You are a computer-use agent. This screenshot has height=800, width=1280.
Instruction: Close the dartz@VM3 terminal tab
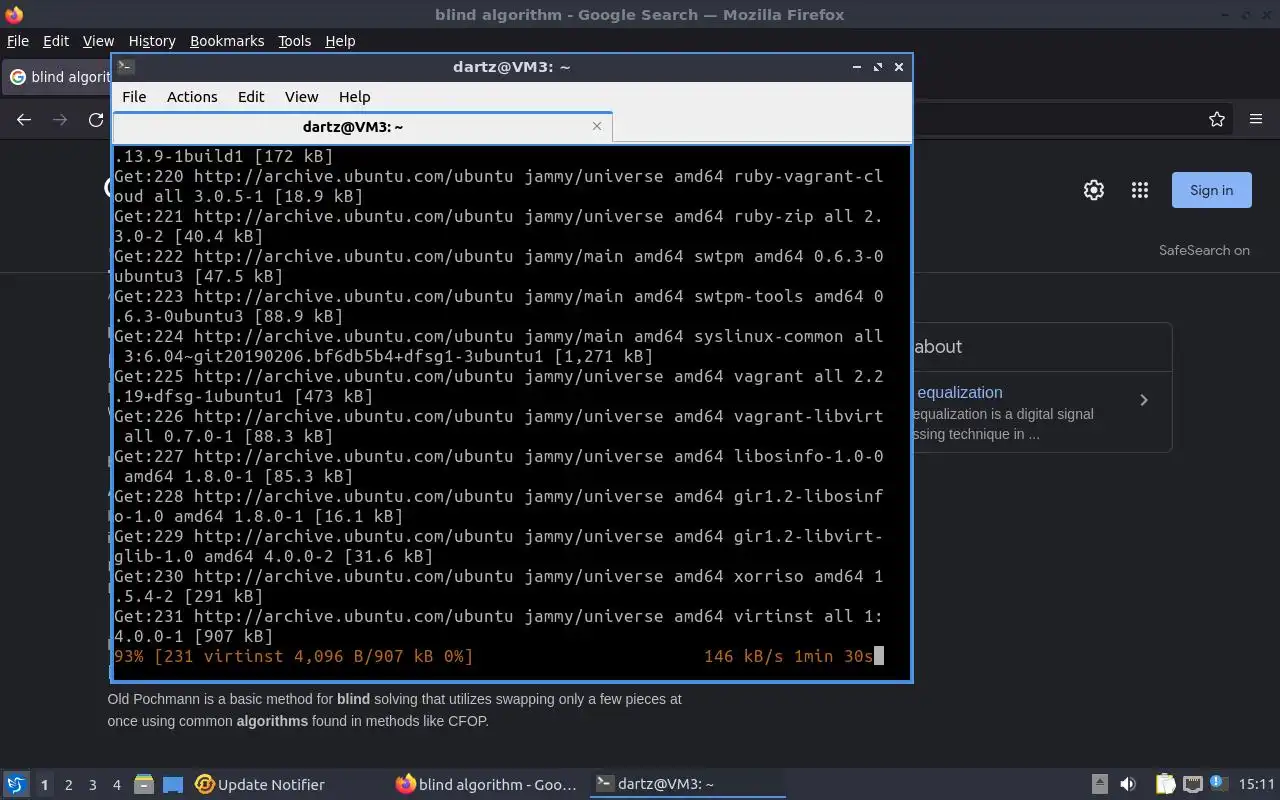(x=597, y=126)
